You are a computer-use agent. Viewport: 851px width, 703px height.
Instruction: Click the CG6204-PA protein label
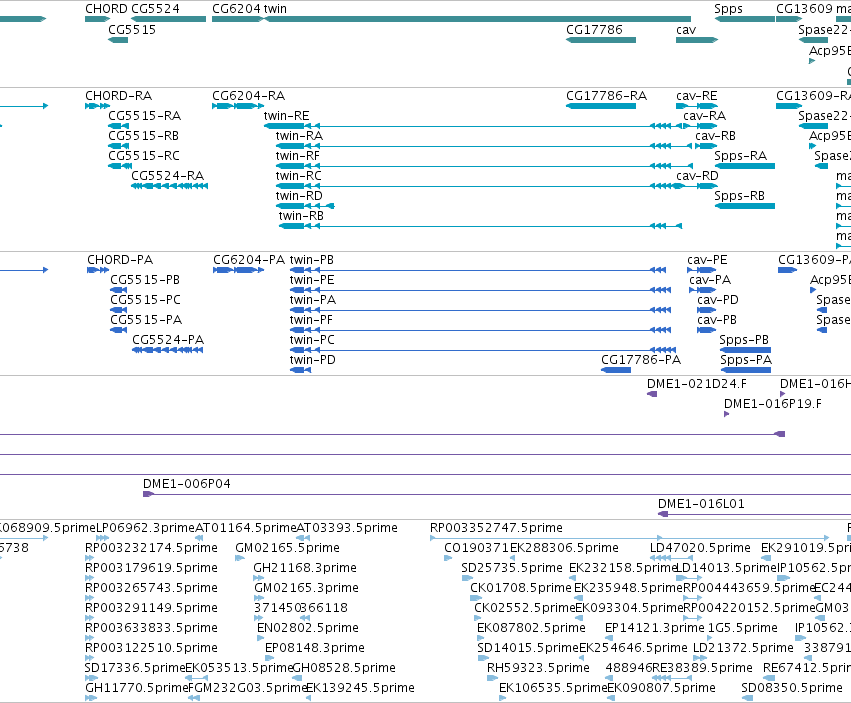249,260
